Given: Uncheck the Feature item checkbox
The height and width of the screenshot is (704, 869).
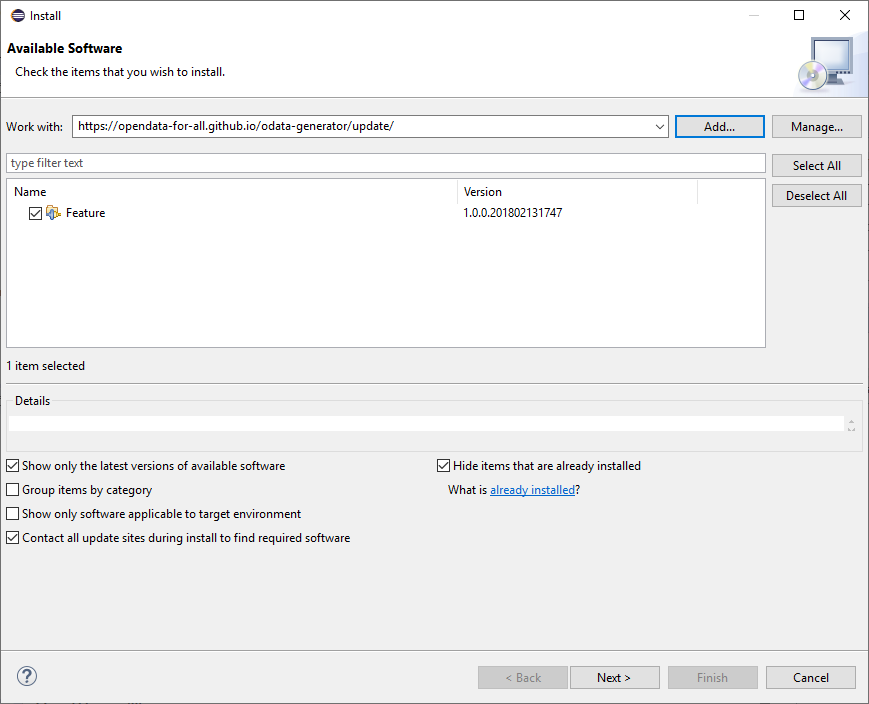Looking at the screenshot, I should tap(36, 213).
